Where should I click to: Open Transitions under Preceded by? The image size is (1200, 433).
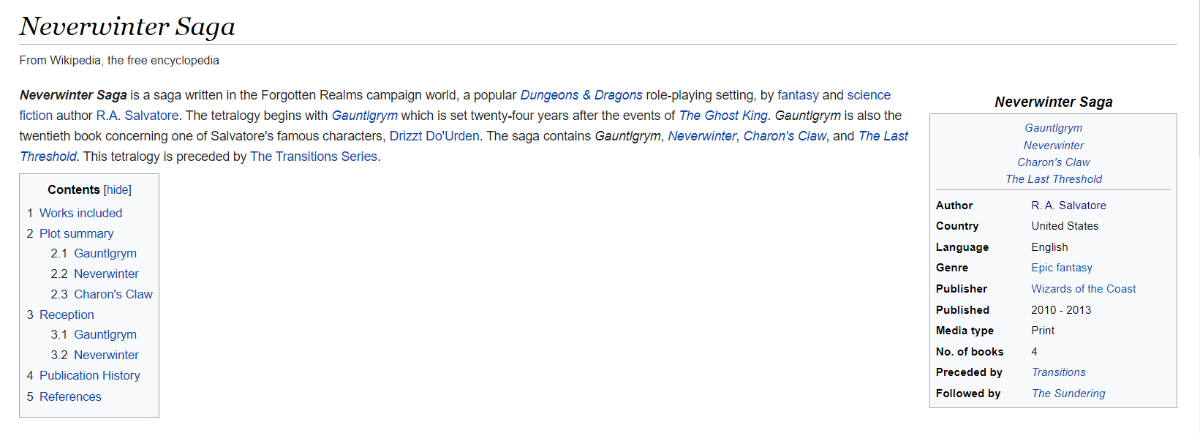point(1059,372)
